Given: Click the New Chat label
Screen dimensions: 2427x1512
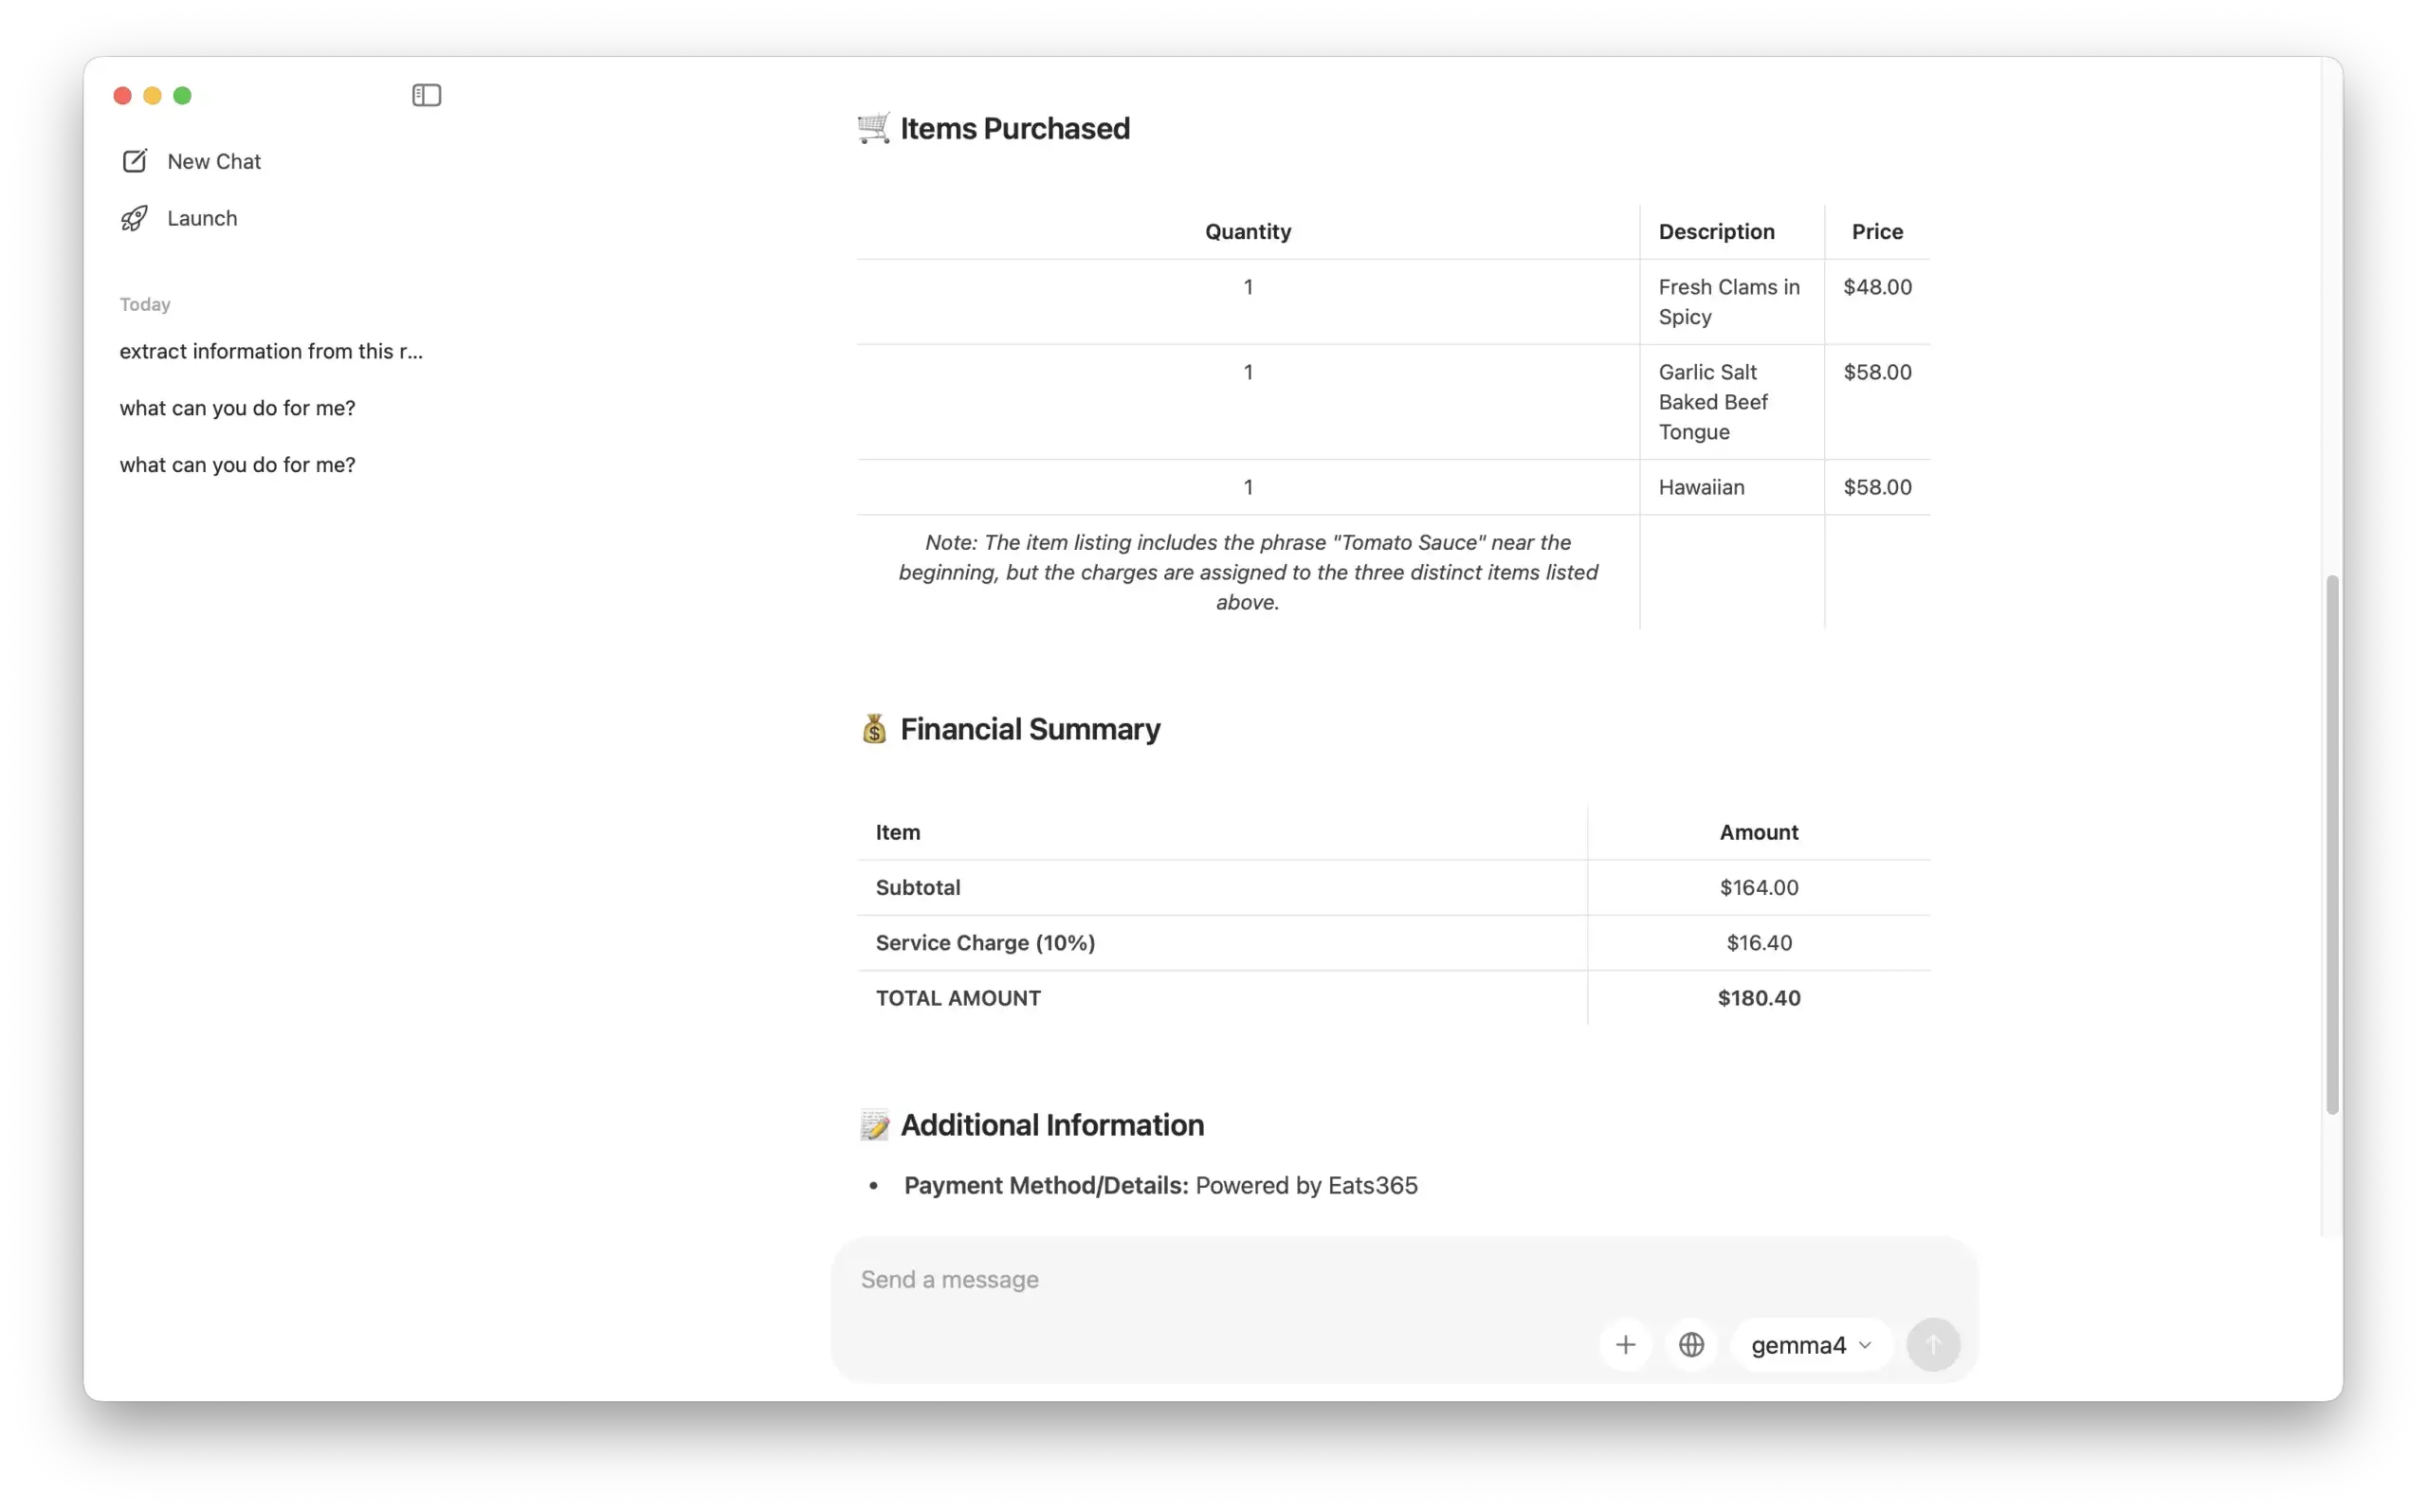Looking at the screenshot, I should tap(214, 161).
